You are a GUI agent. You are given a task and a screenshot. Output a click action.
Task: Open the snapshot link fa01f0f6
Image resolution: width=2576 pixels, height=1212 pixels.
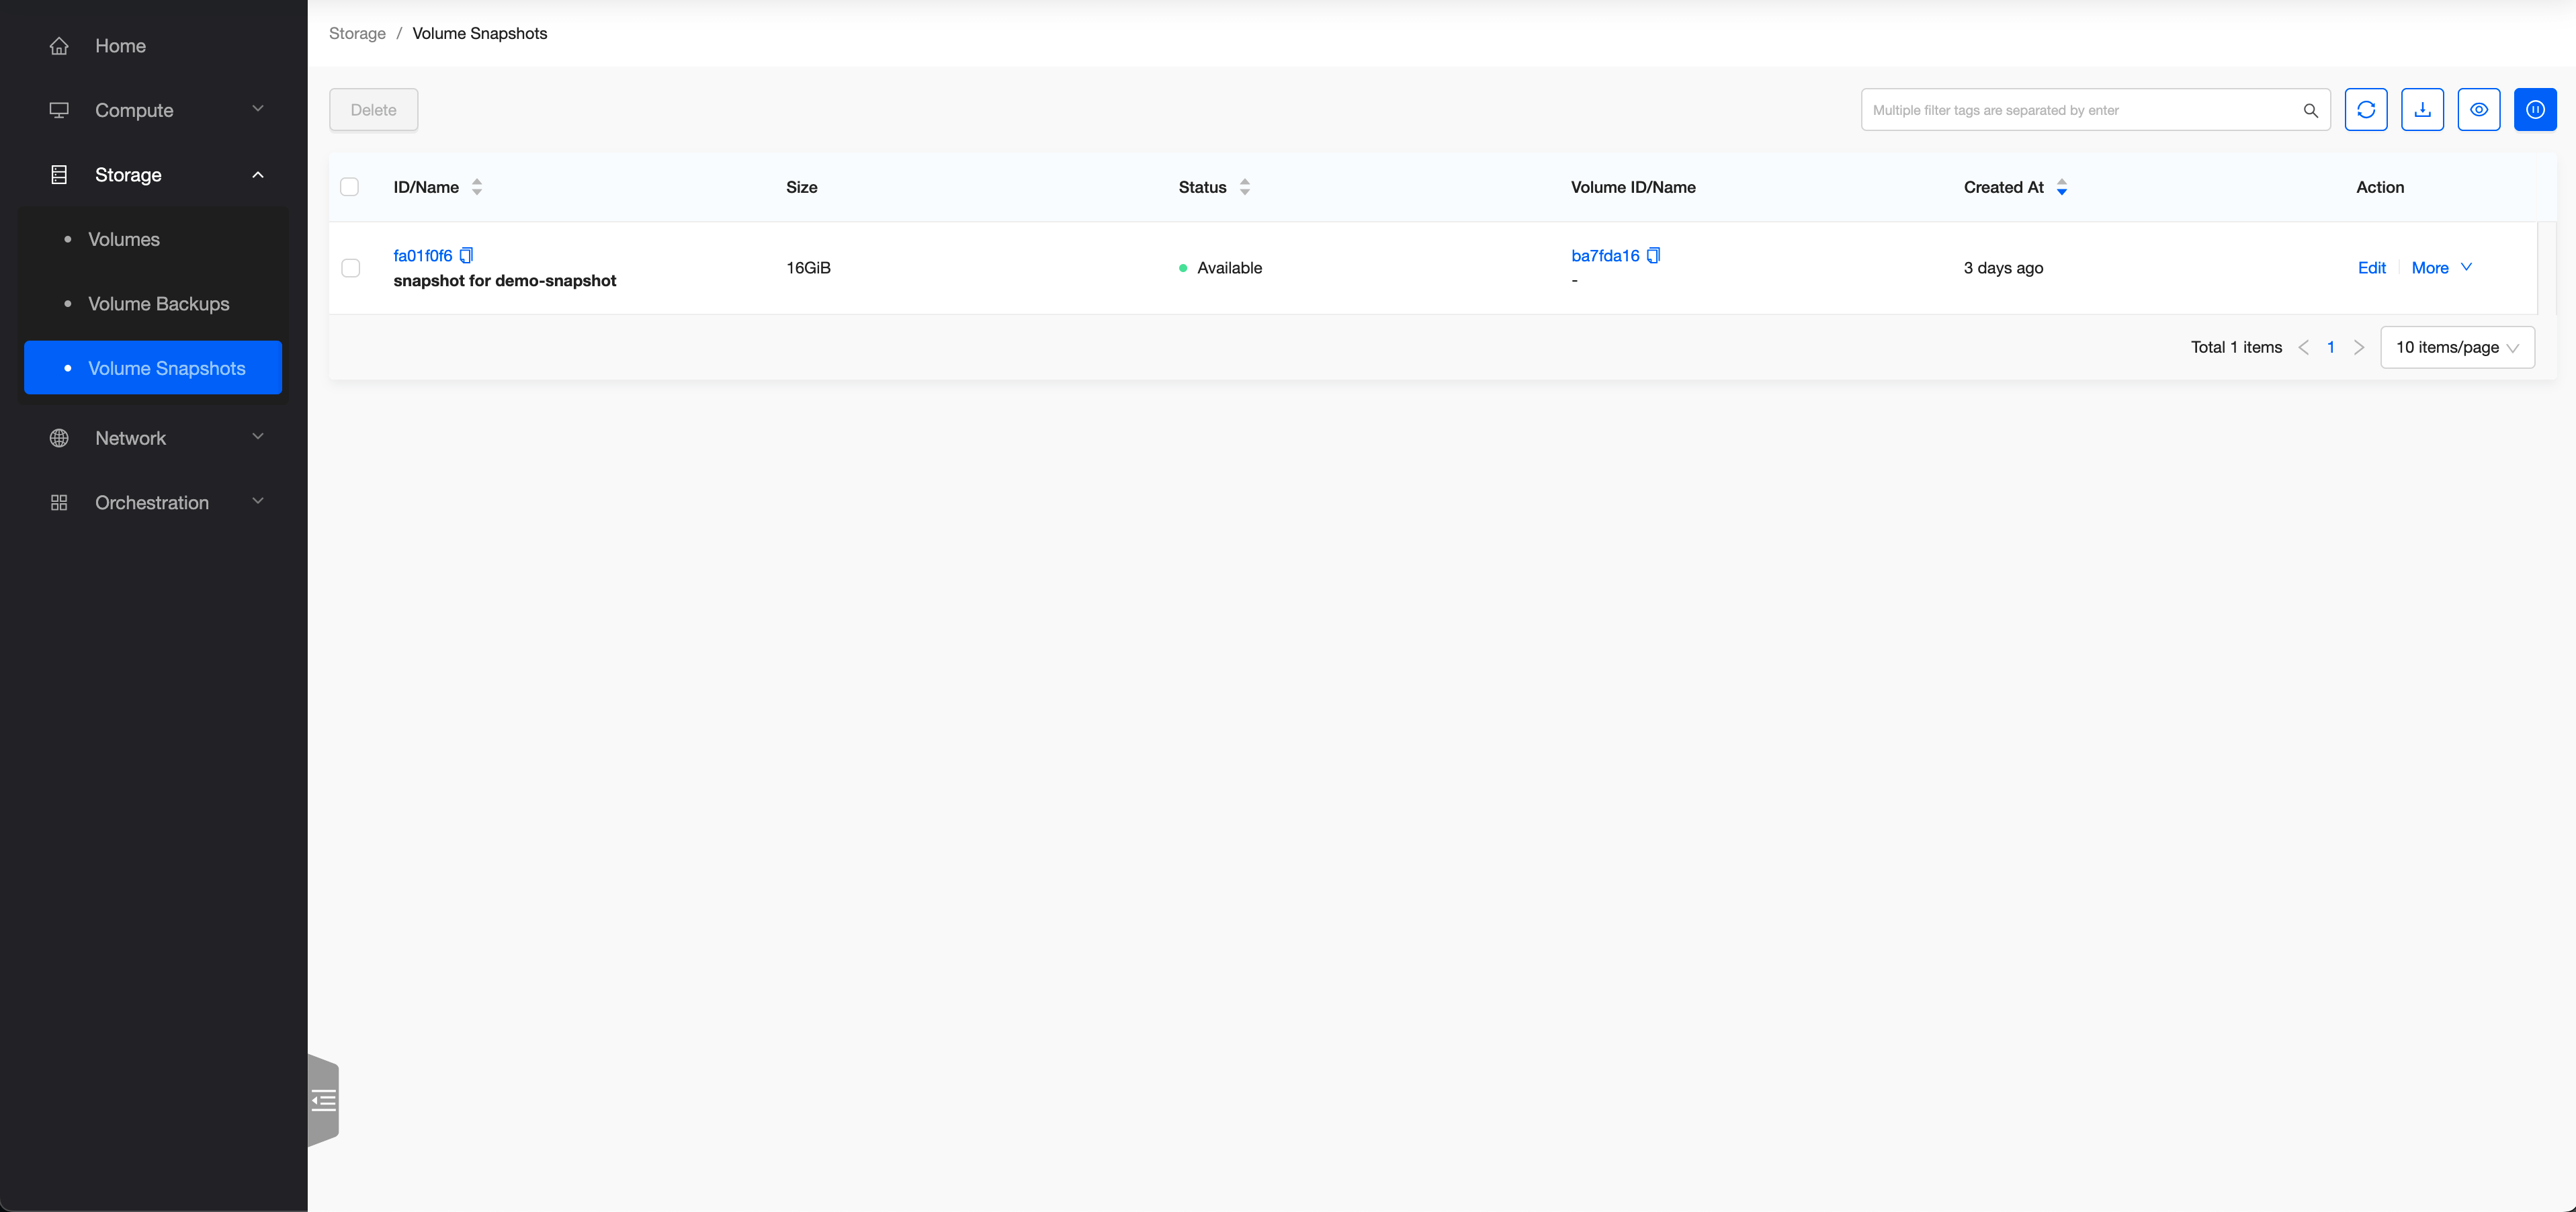(422, 255)
